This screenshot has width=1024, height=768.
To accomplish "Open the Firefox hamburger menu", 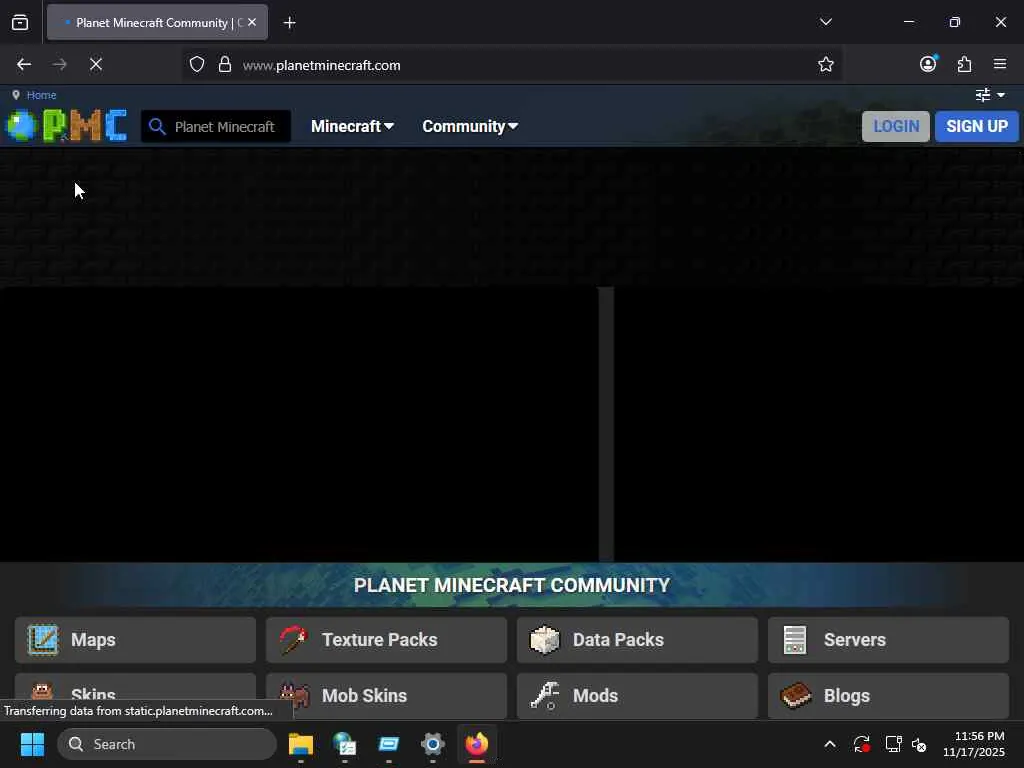I will tap(1000, 64).
